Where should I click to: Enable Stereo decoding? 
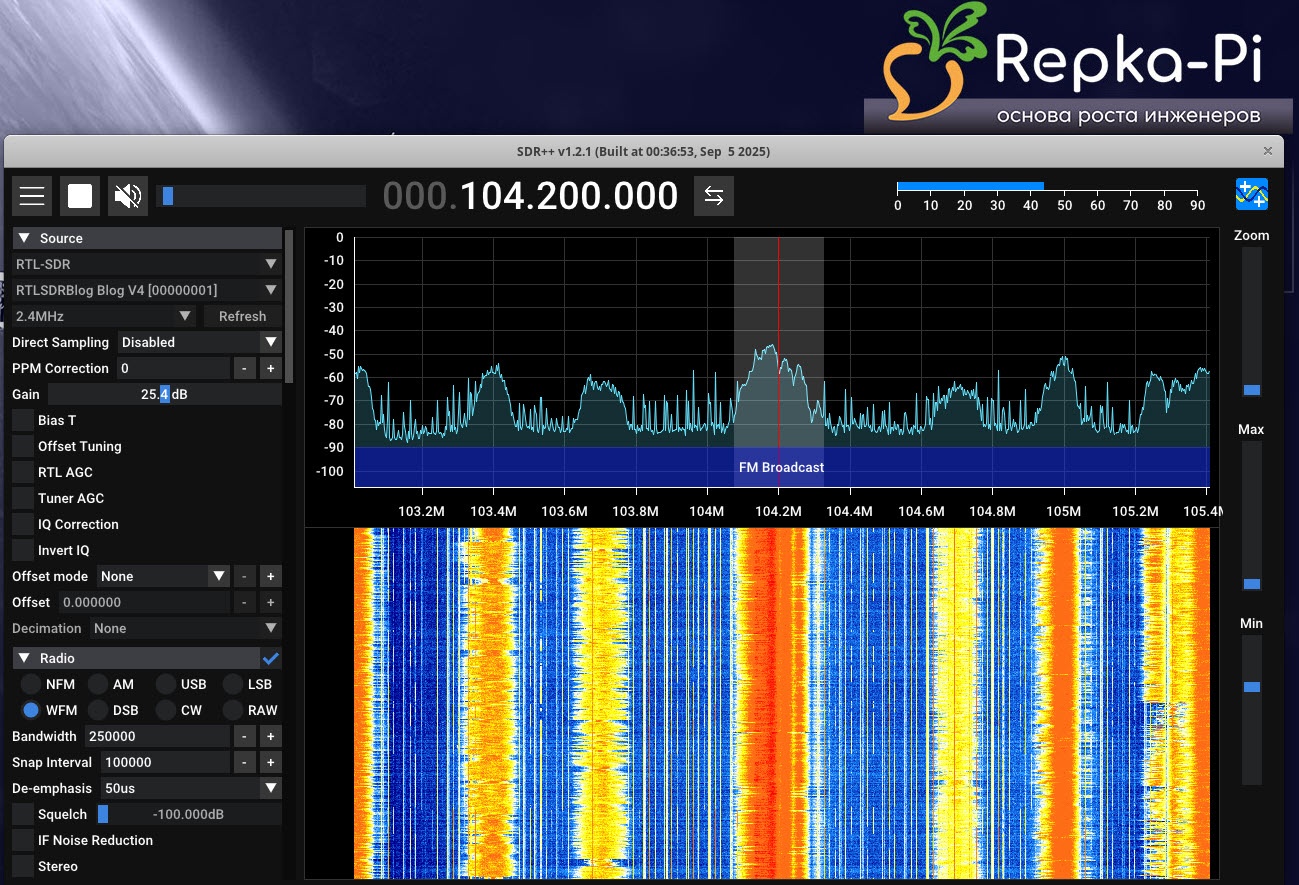click(21, 866)
